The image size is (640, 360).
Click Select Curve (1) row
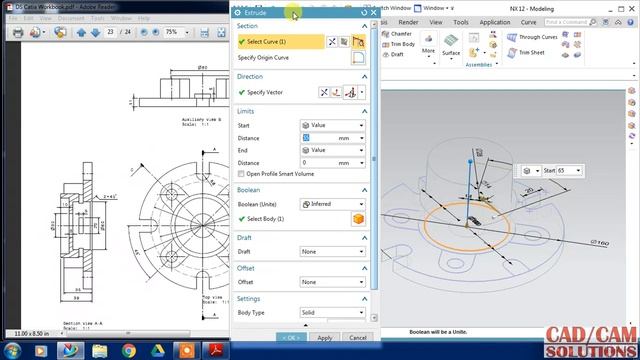281,42
